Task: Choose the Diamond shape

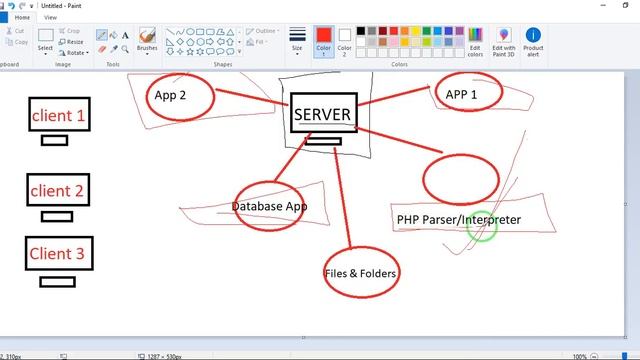Action: click(180, 42)
